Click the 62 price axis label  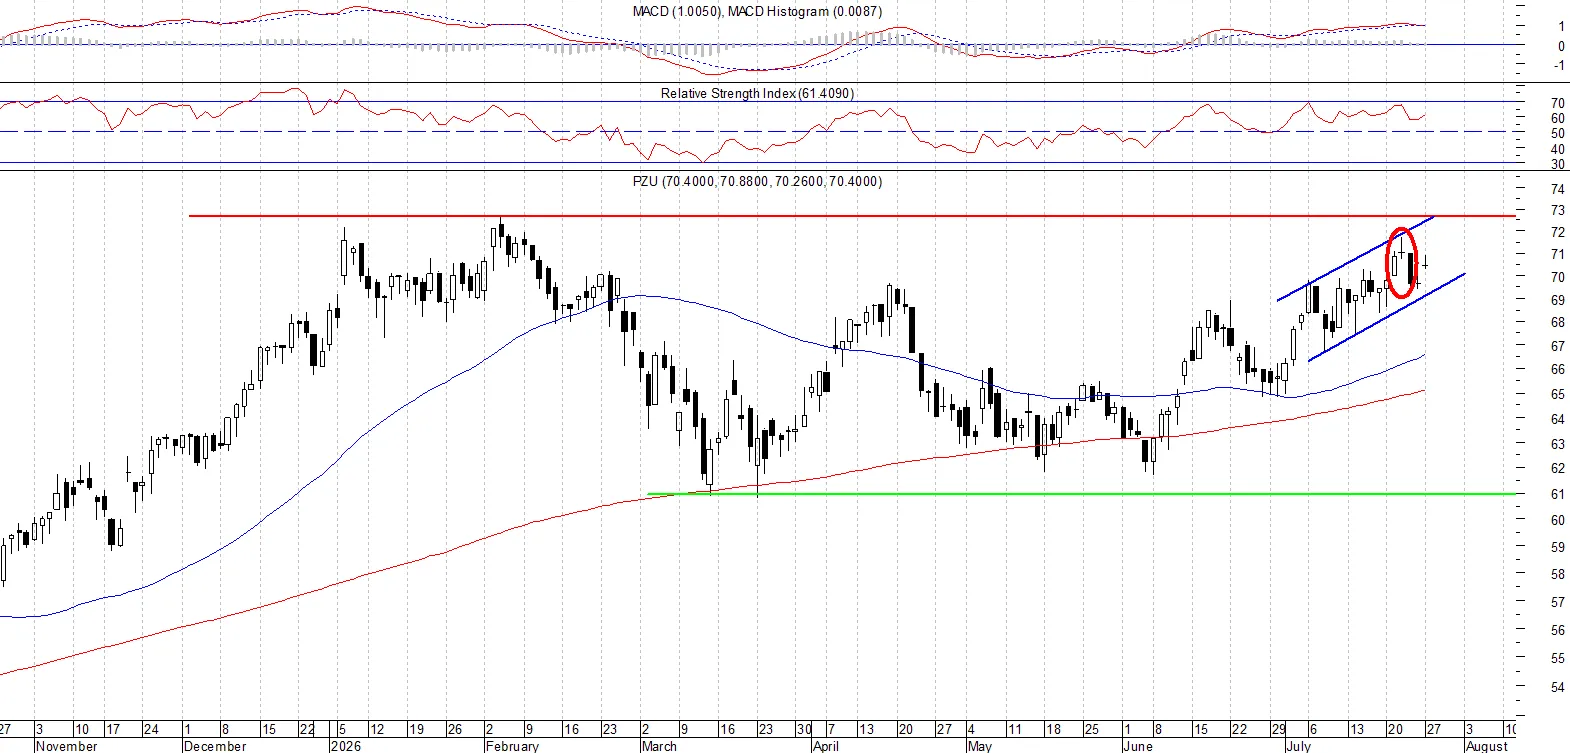pyautogui.click(x=1558, y=468)
